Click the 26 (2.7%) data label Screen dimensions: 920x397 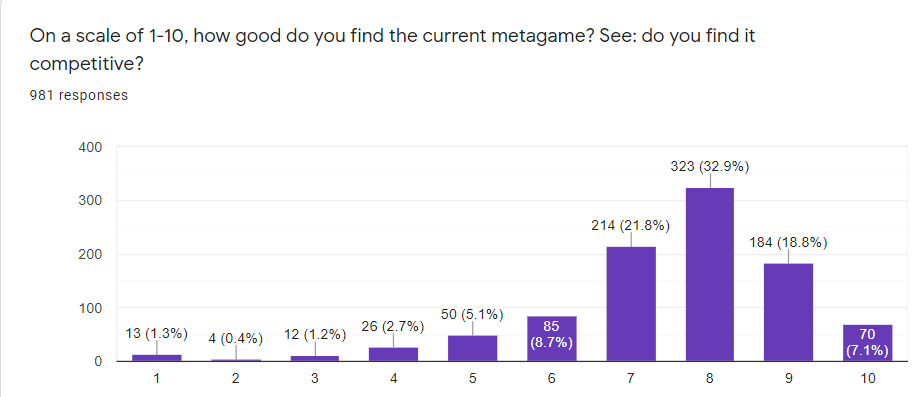click(393, 327)
